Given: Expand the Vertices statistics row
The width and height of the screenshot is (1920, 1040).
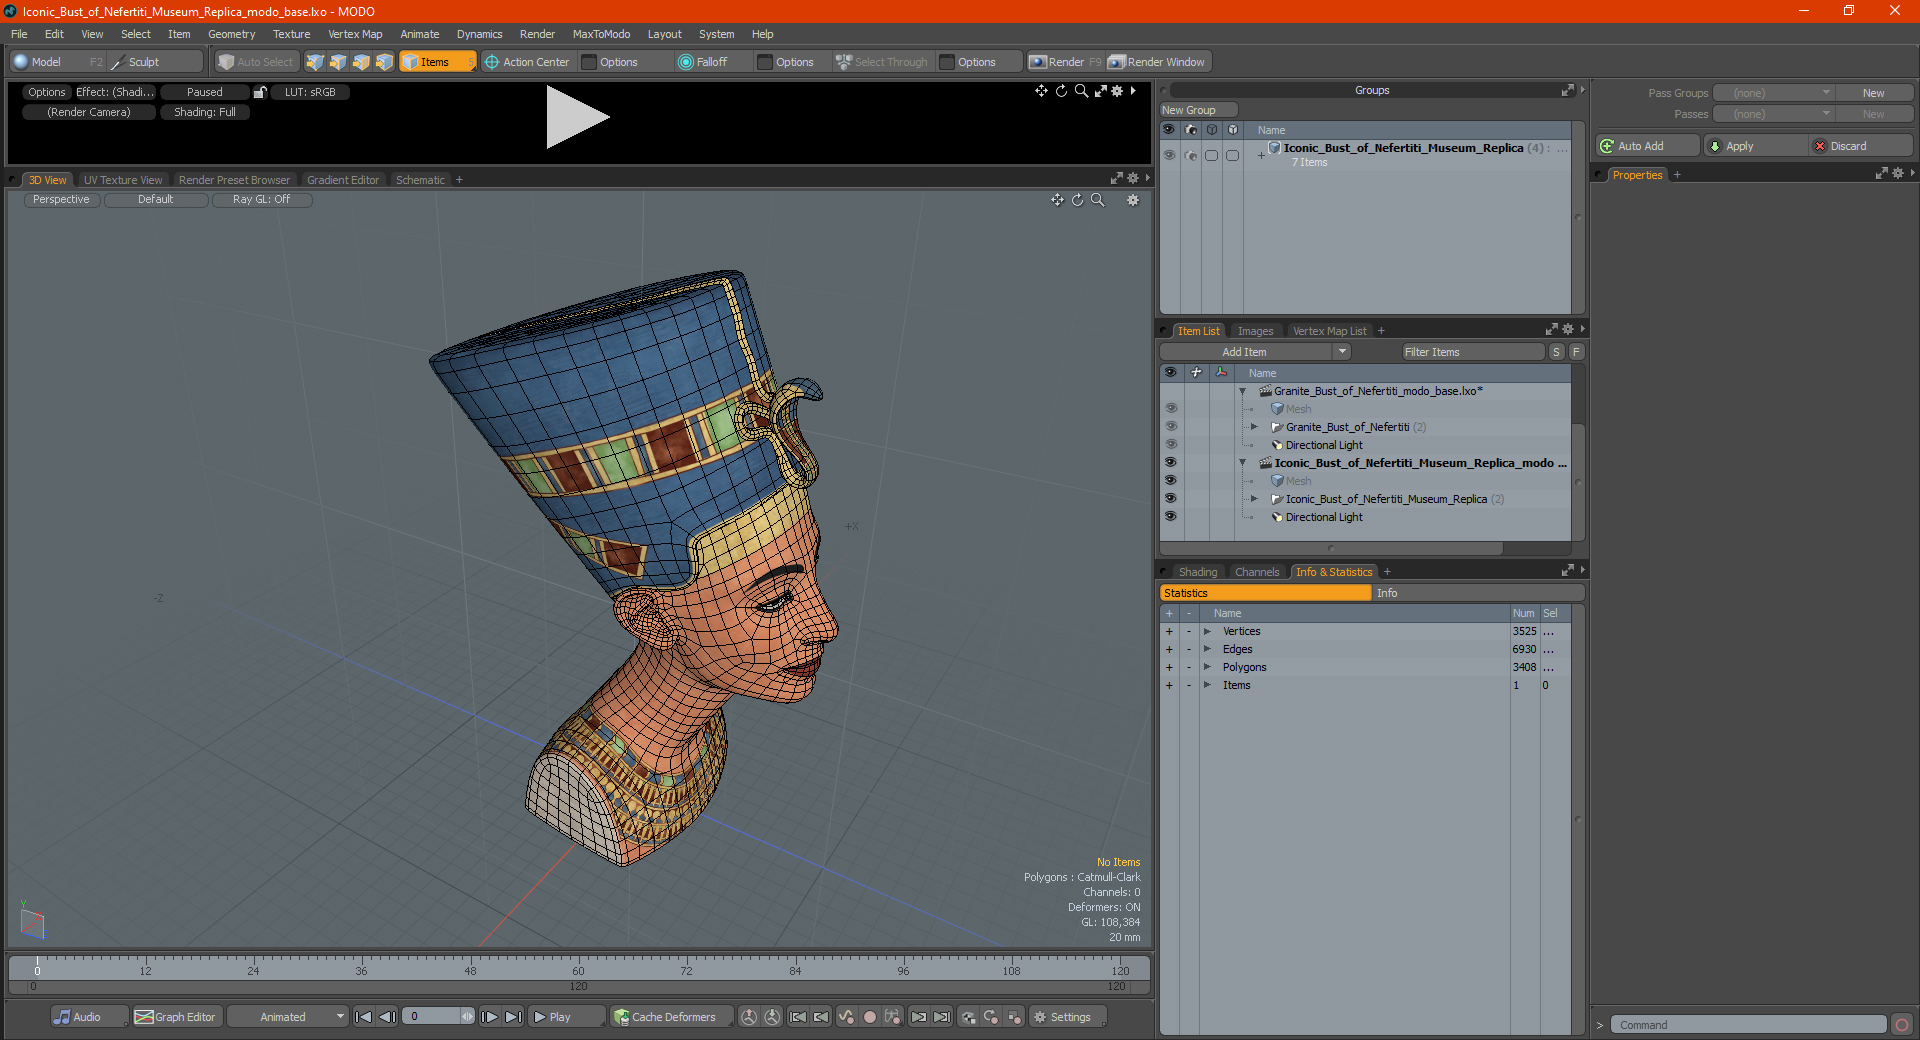Looking at the screenshot, I should tap(1208, 631).
